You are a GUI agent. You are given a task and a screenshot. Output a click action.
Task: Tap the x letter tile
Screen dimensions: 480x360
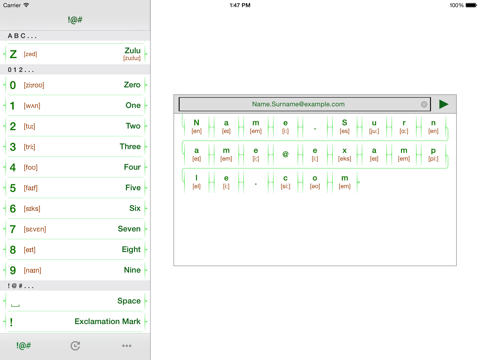coord(344,154)
